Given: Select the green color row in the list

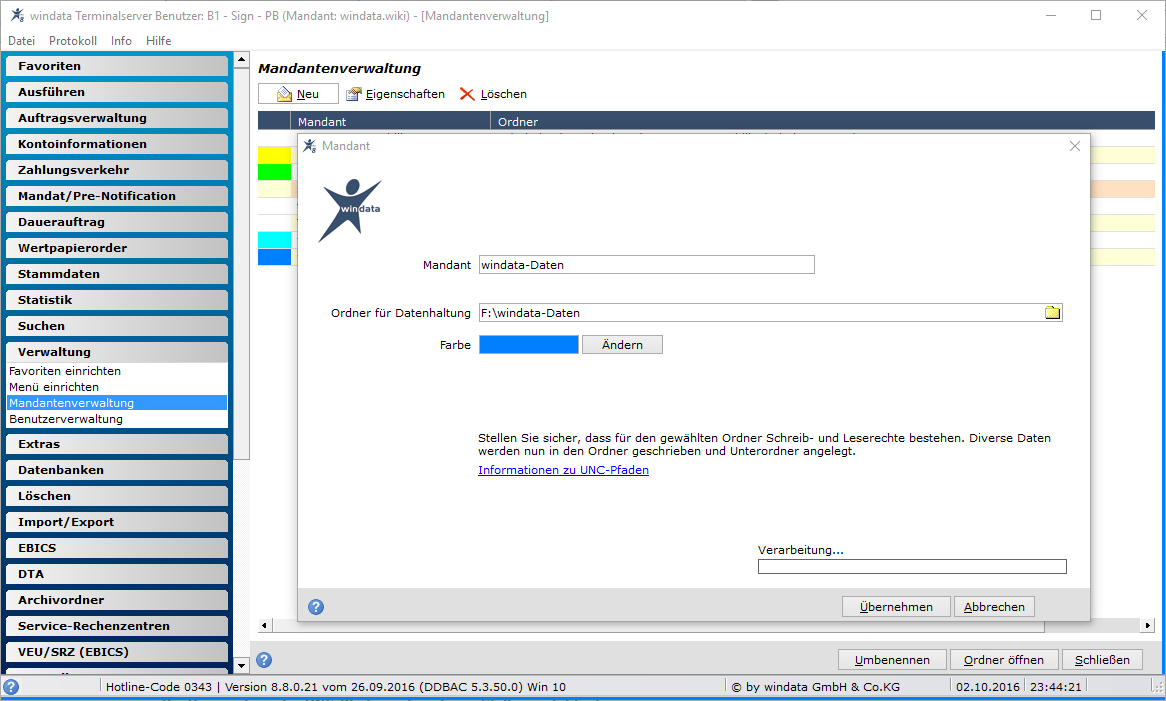Looking at the screenshot, I should pos(274,172).
